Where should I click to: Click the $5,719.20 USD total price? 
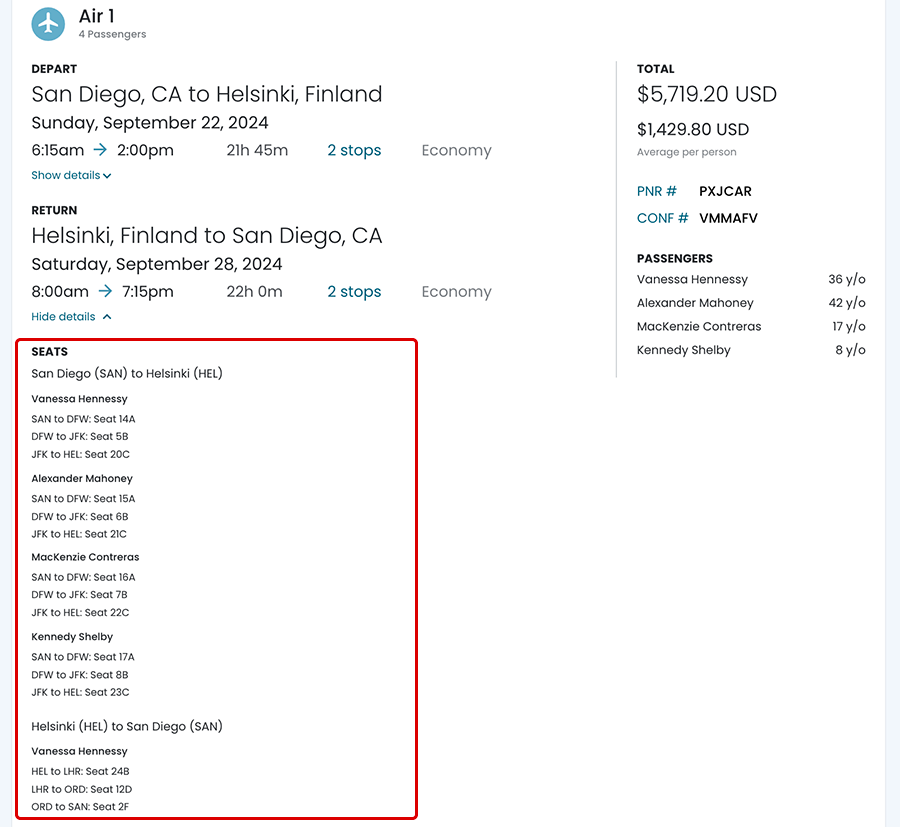point(706,95)
